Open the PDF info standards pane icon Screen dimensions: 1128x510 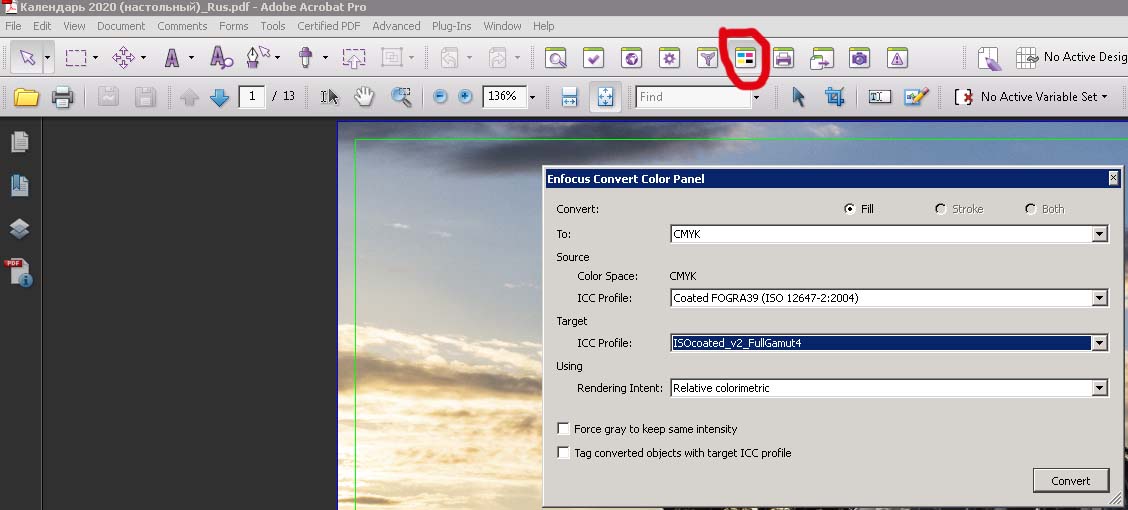20,273
